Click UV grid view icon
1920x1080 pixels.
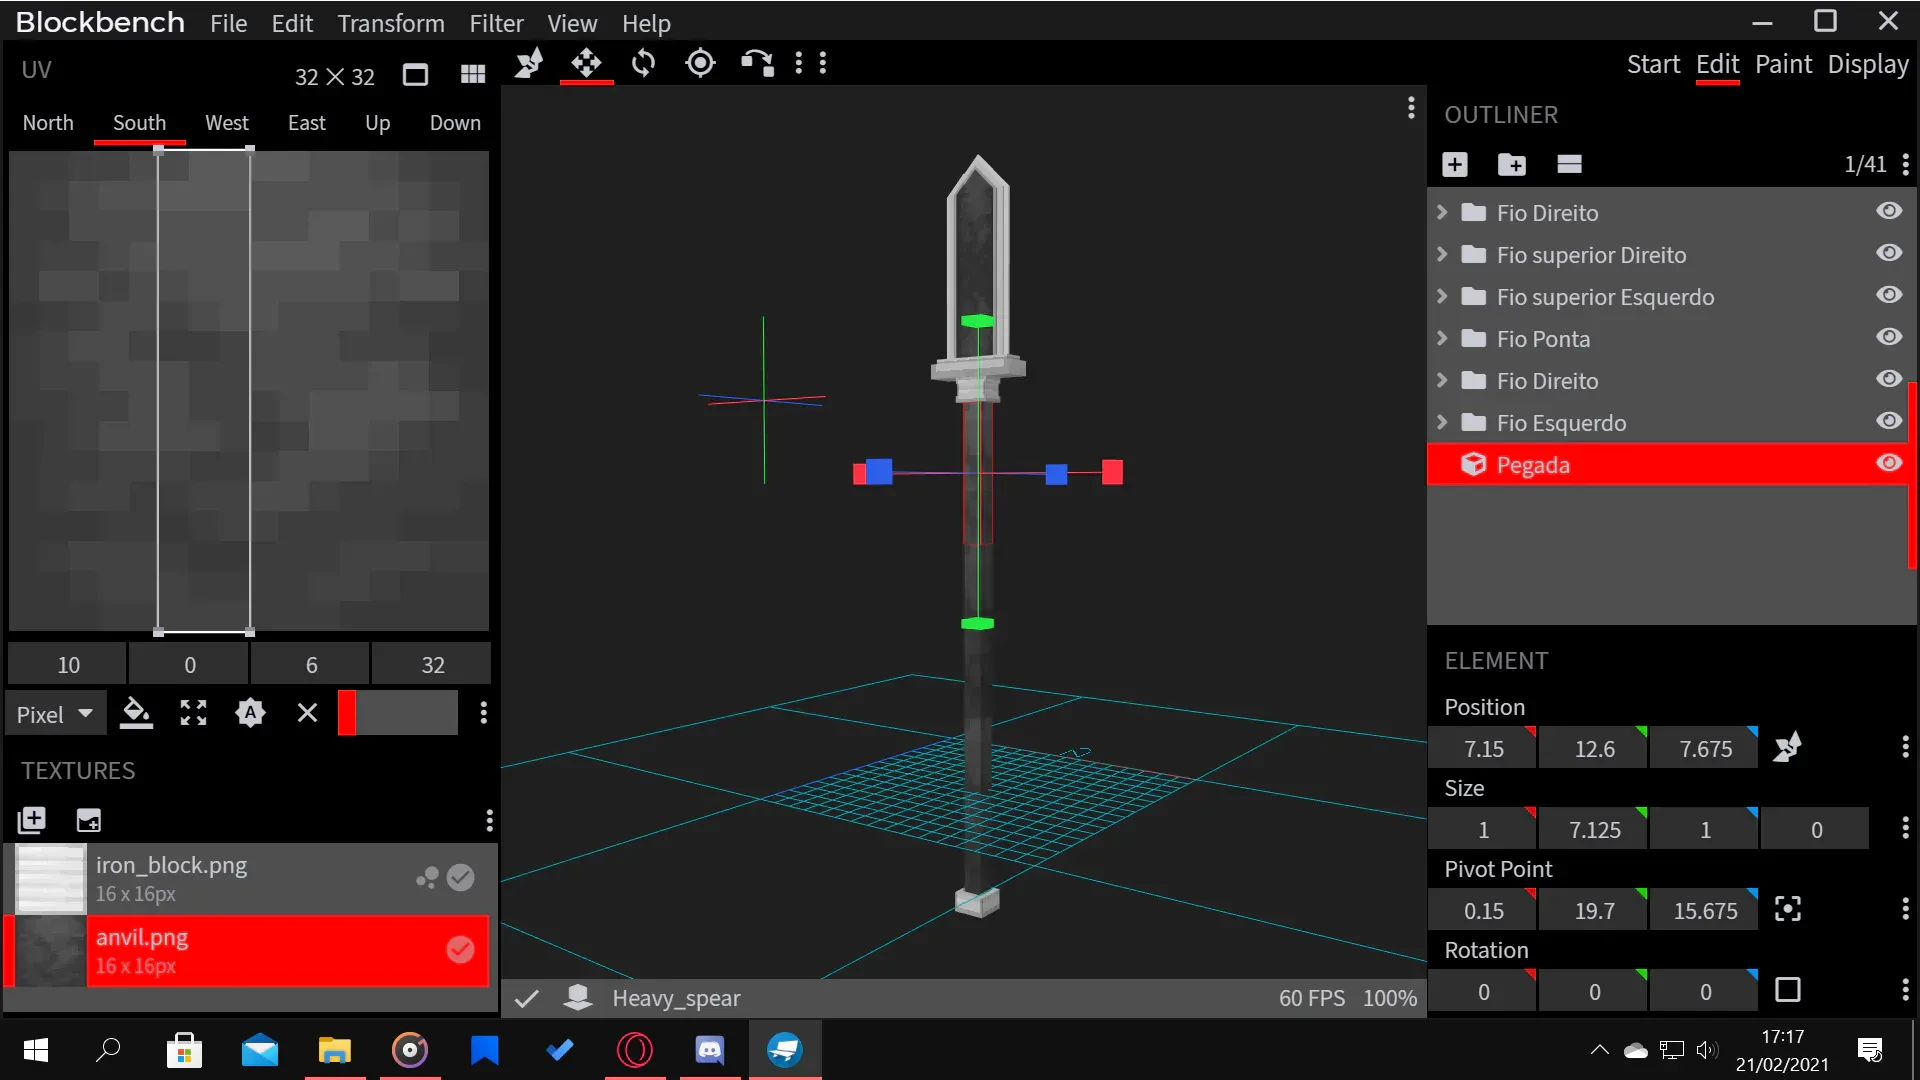coord(472,75)
